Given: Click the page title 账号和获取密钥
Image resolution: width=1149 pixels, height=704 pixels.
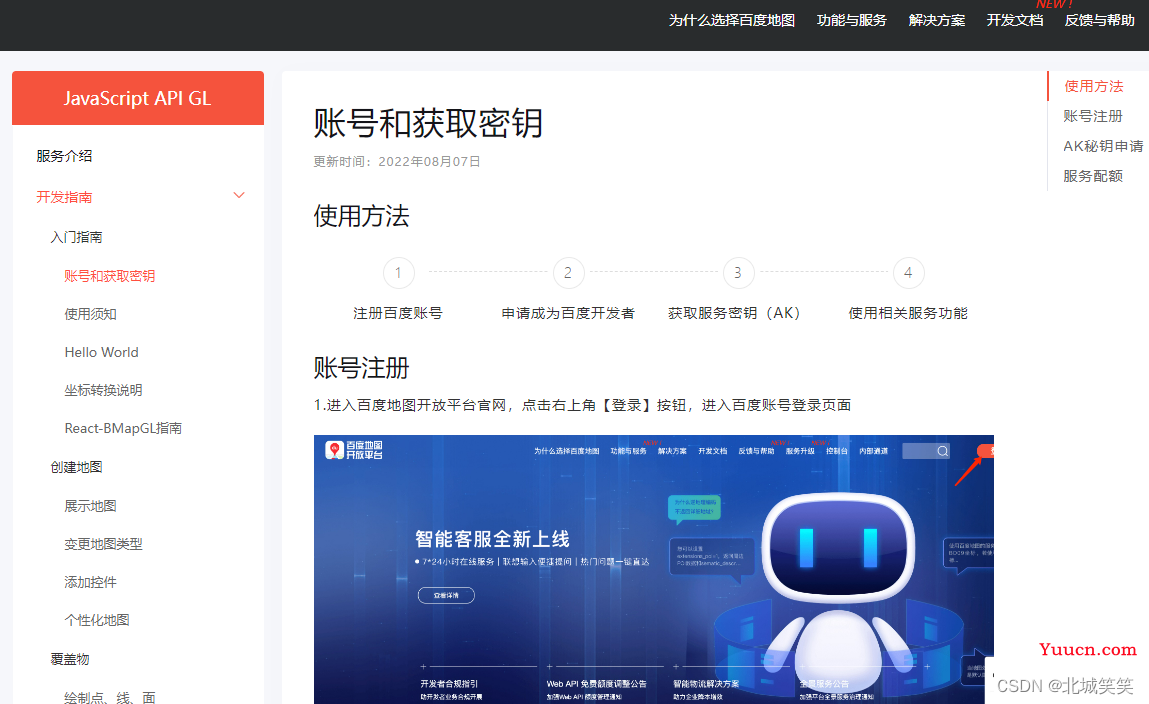Looking at the screenshot, I should 428,123.
